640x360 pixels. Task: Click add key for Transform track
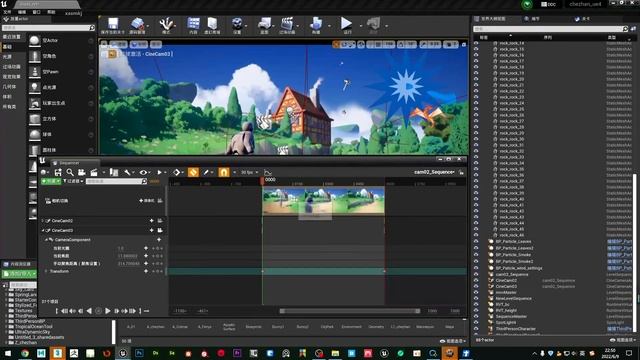pyautogui.click(x=146, y=271)
